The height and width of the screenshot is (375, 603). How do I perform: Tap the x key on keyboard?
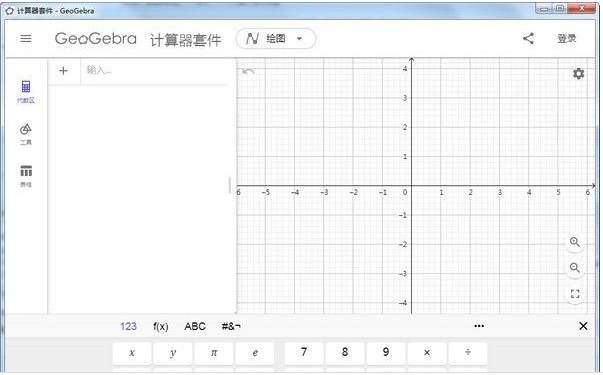coord(132,353)
